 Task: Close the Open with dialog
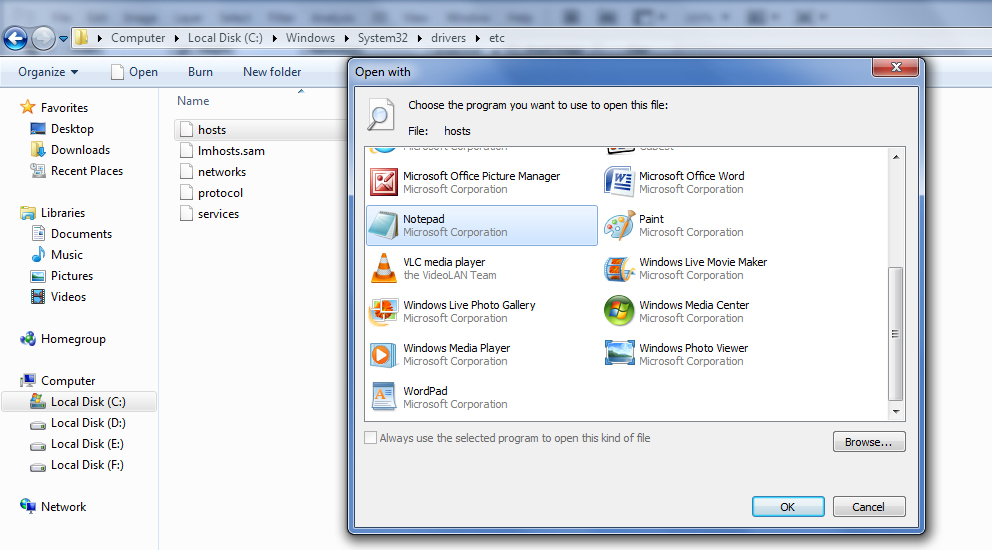pyautogui.click(x=895, y=67)
